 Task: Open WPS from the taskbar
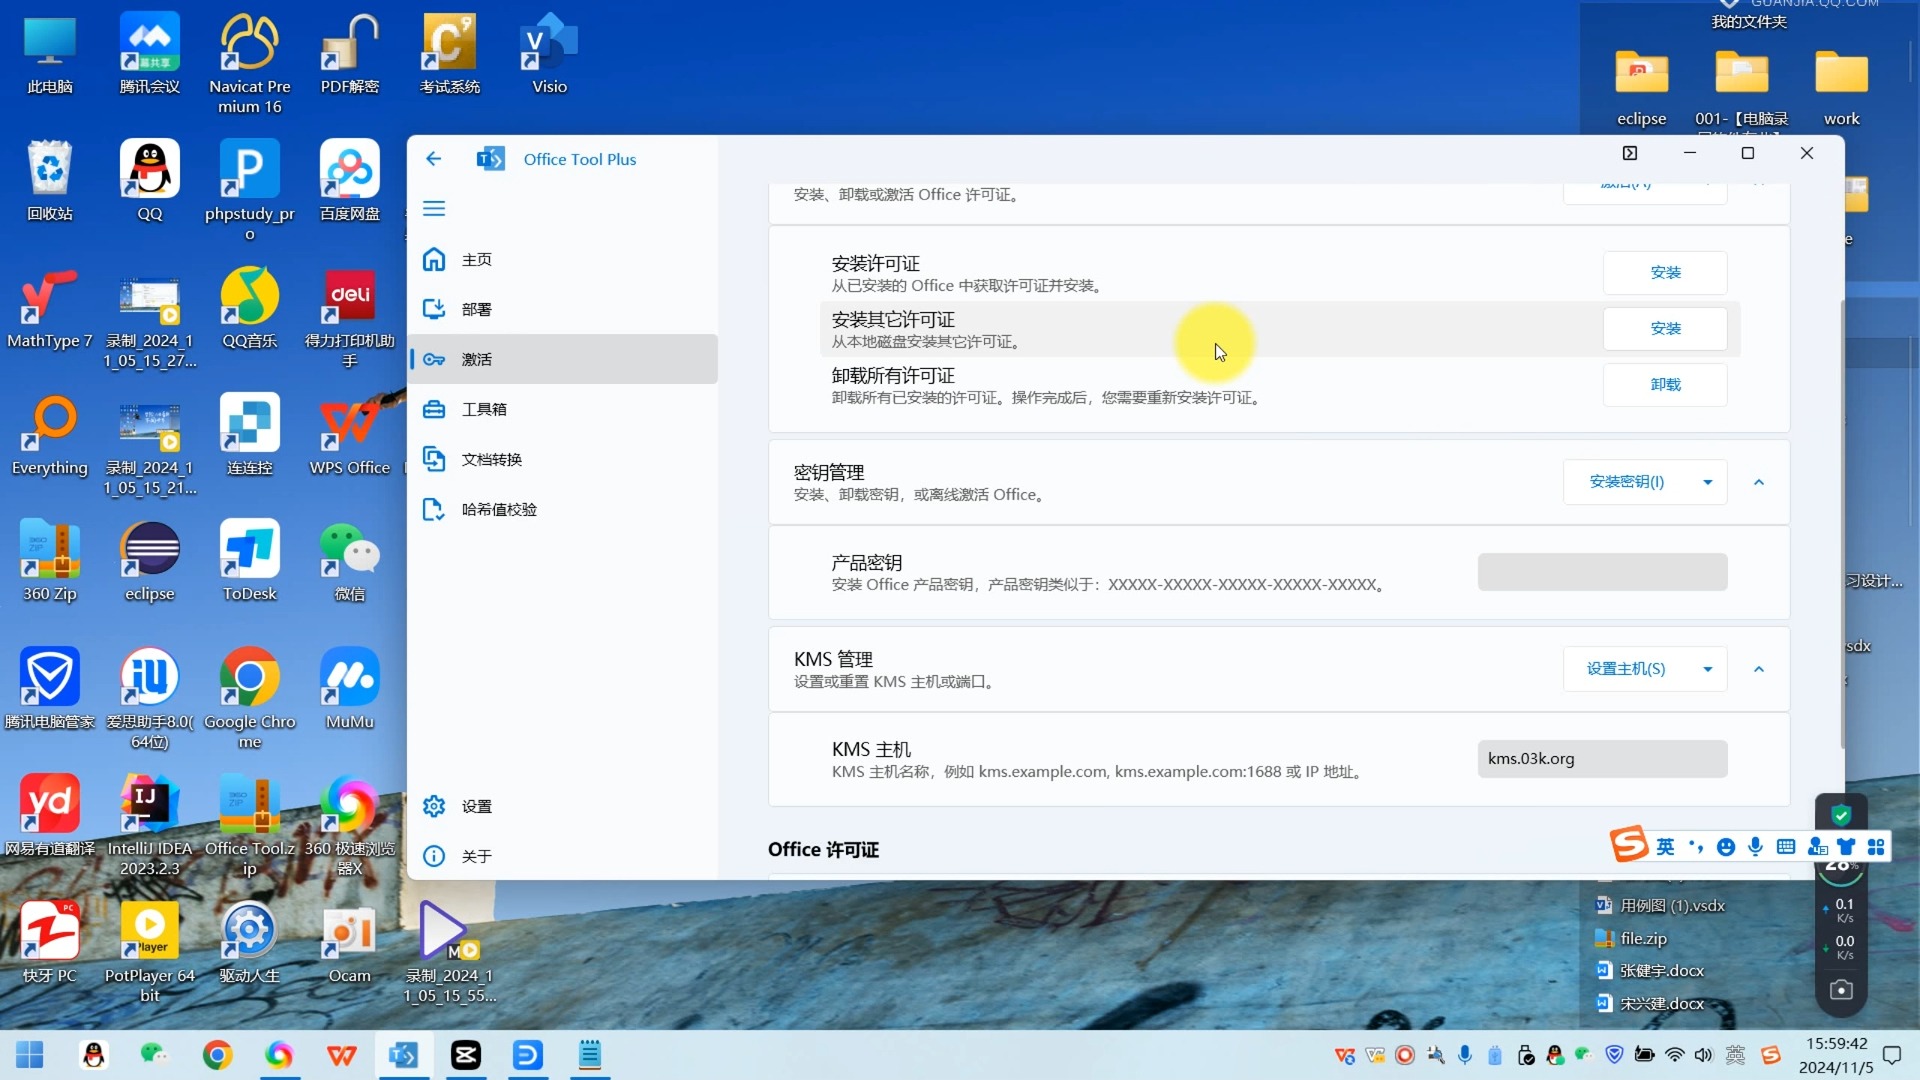pyautogui.click(x=342, y=1055)
